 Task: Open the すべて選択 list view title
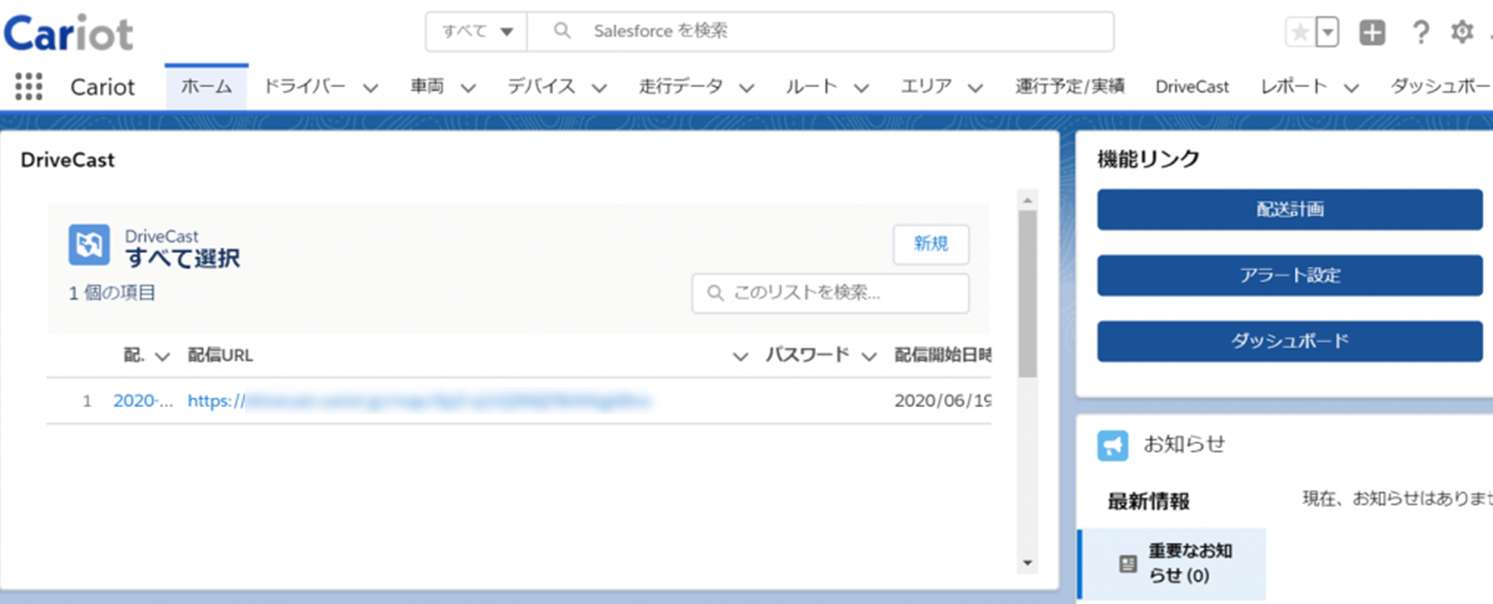[x=182, y=259]
